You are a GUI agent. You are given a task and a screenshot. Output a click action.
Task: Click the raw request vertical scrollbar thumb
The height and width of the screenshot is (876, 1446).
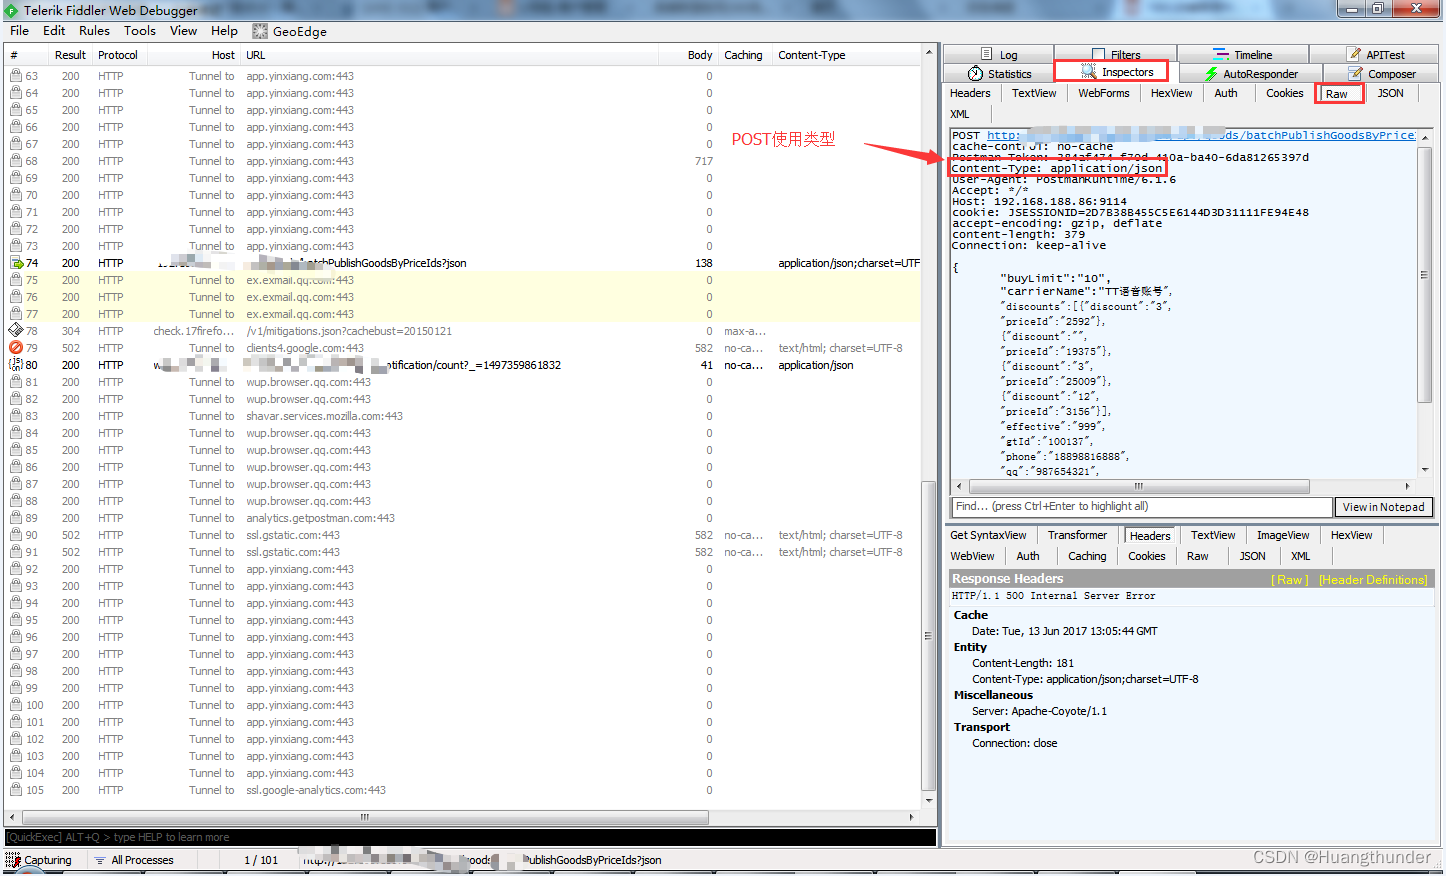click(1425, 275)
